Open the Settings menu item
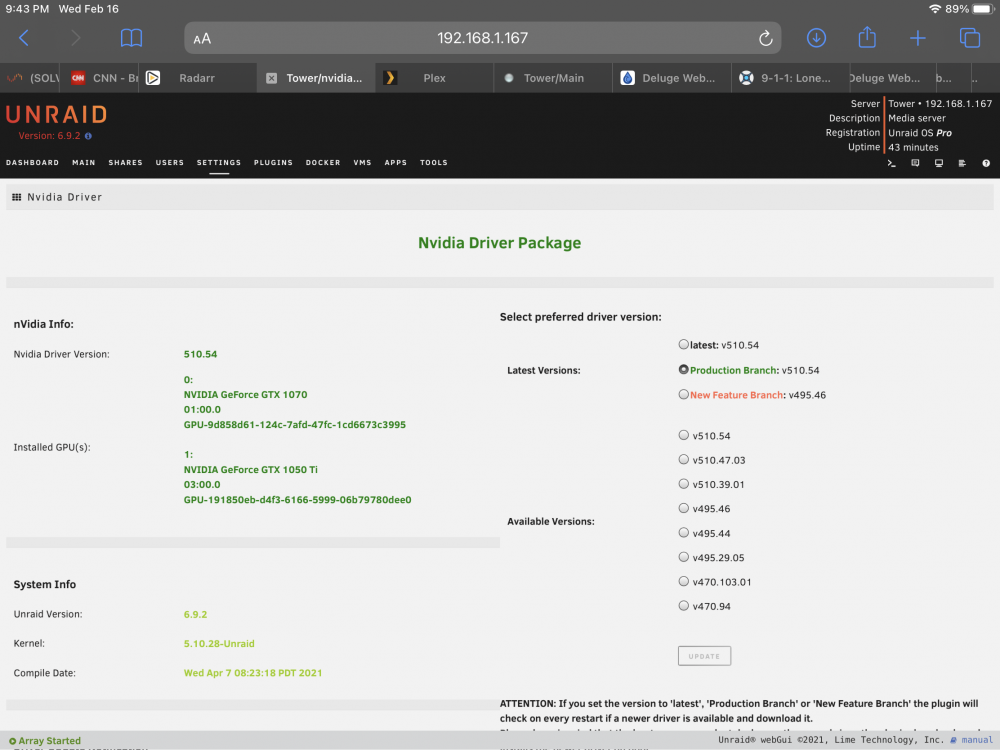Screen dimensions: 1000x750 (x=219, y=163)
